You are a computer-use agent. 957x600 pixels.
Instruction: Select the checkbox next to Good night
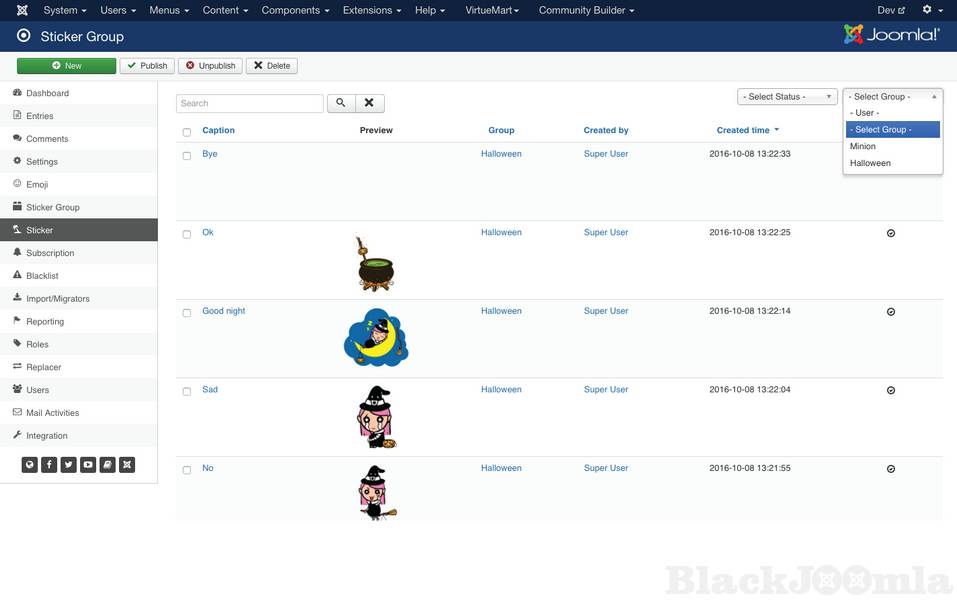(187, 313)
